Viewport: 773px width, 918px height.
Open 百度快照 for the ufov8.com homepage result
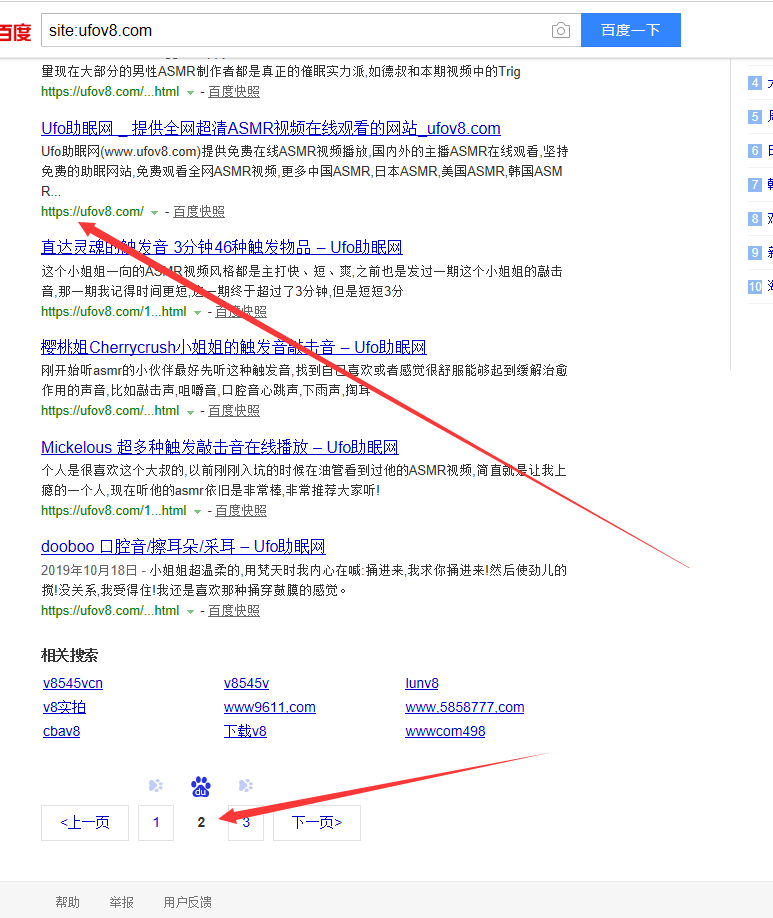tap(199, 211)
